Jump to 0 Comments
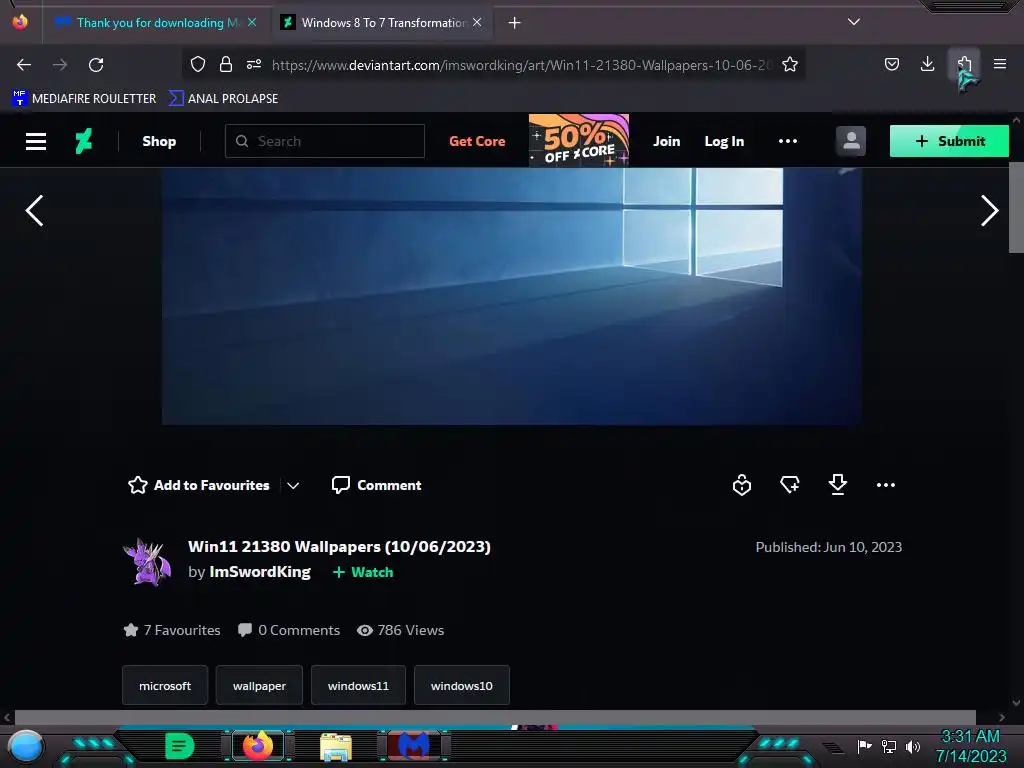Screen dimensions: 1024x768 (289, 630)
